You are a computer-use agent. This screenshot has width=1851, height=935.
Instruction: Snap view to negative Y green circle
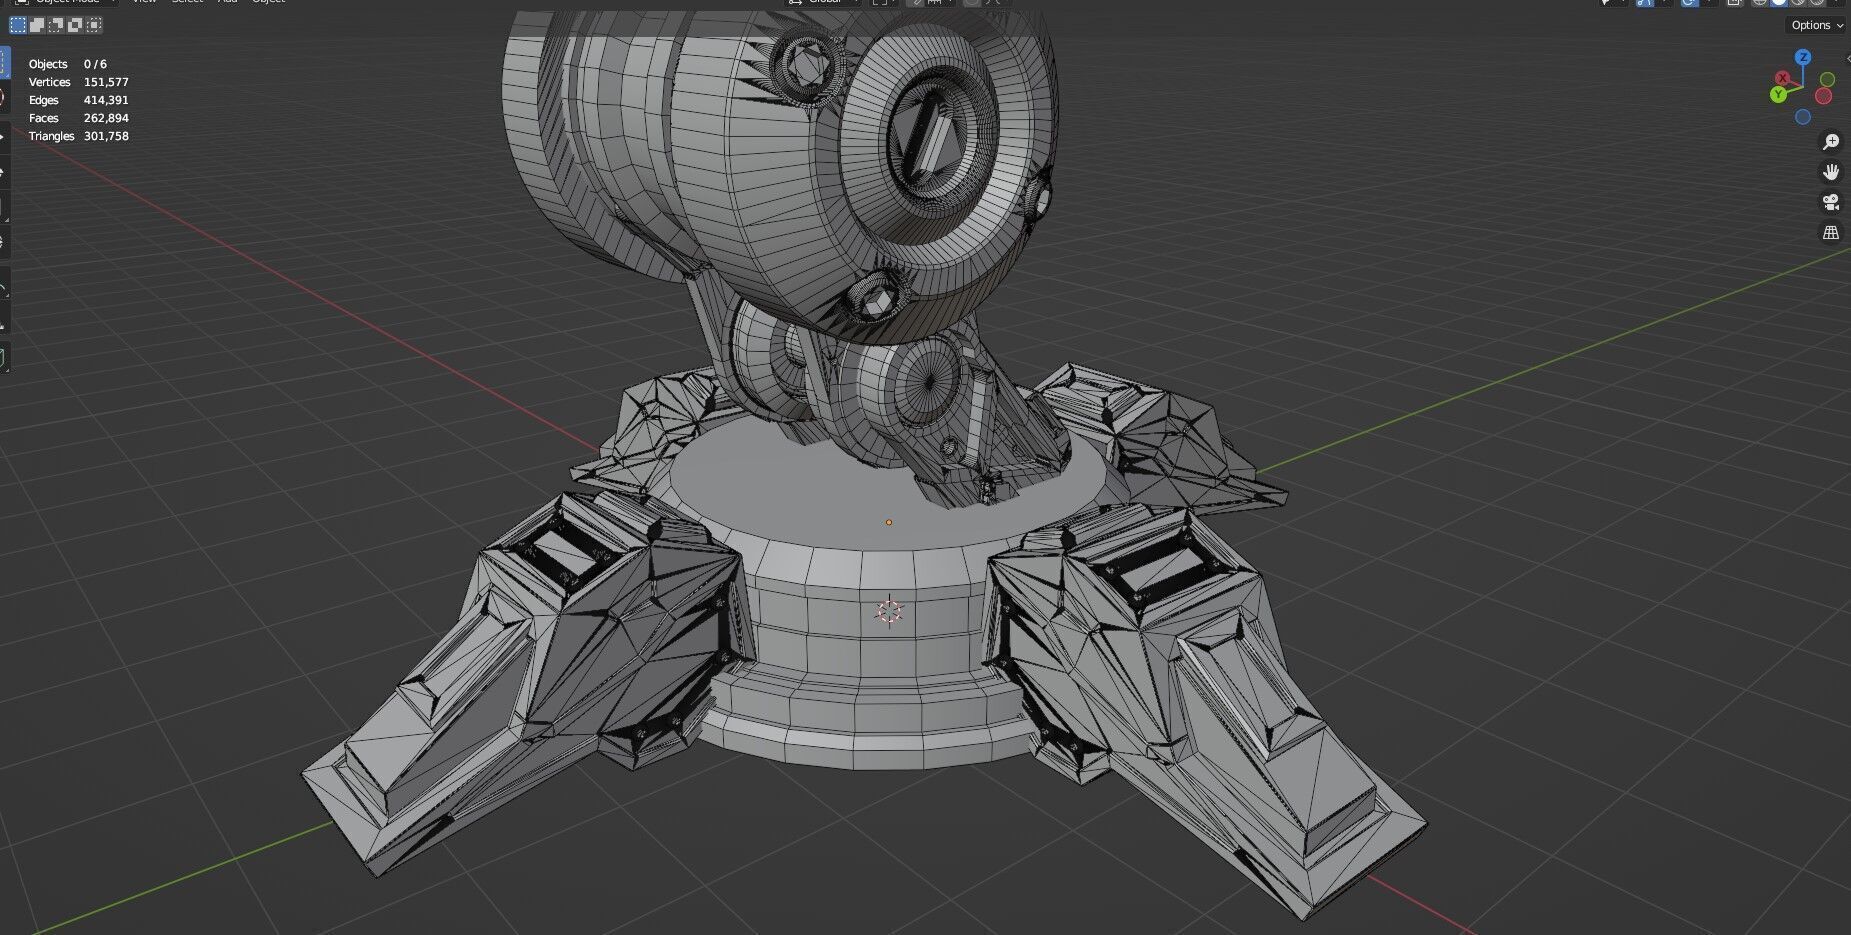tap(1827, 79)
